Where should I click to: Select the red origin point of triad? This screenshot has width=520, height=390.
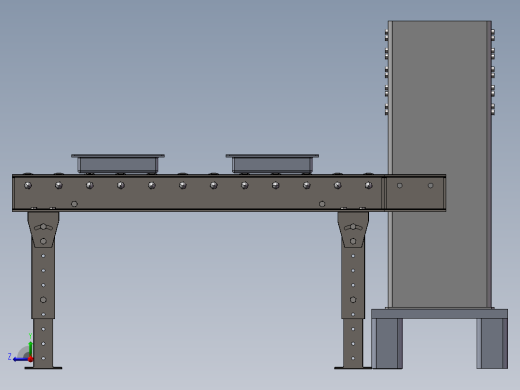(x=31, y=359)
